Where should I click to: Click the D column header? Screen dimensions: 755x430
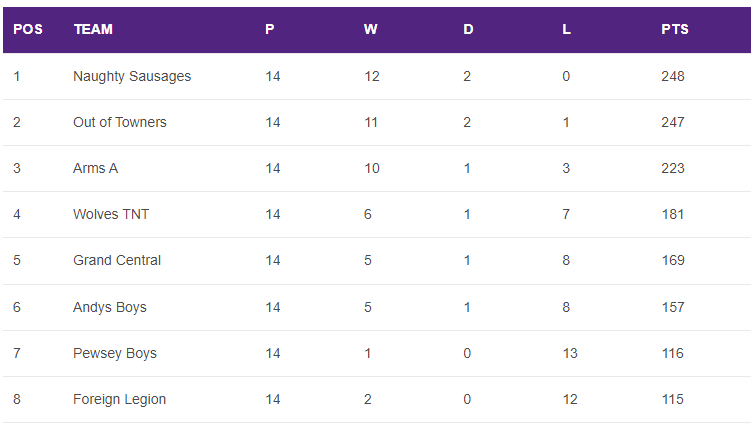(x=468, y=29)
